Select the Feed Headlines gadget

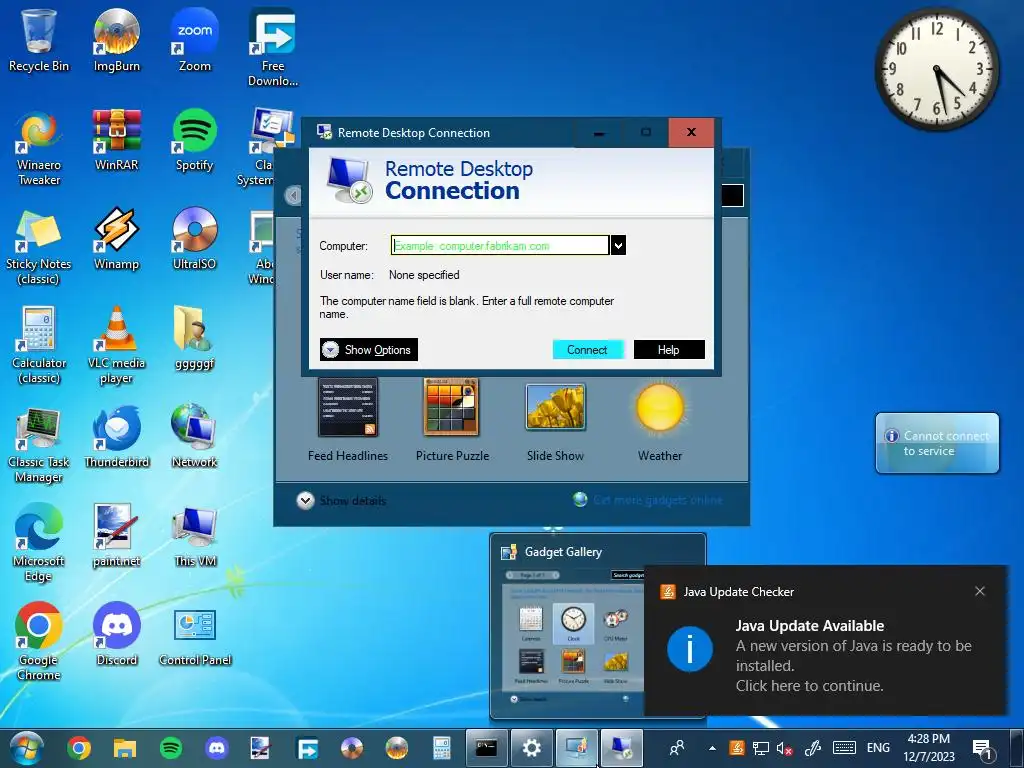click(x=347, y=419)
